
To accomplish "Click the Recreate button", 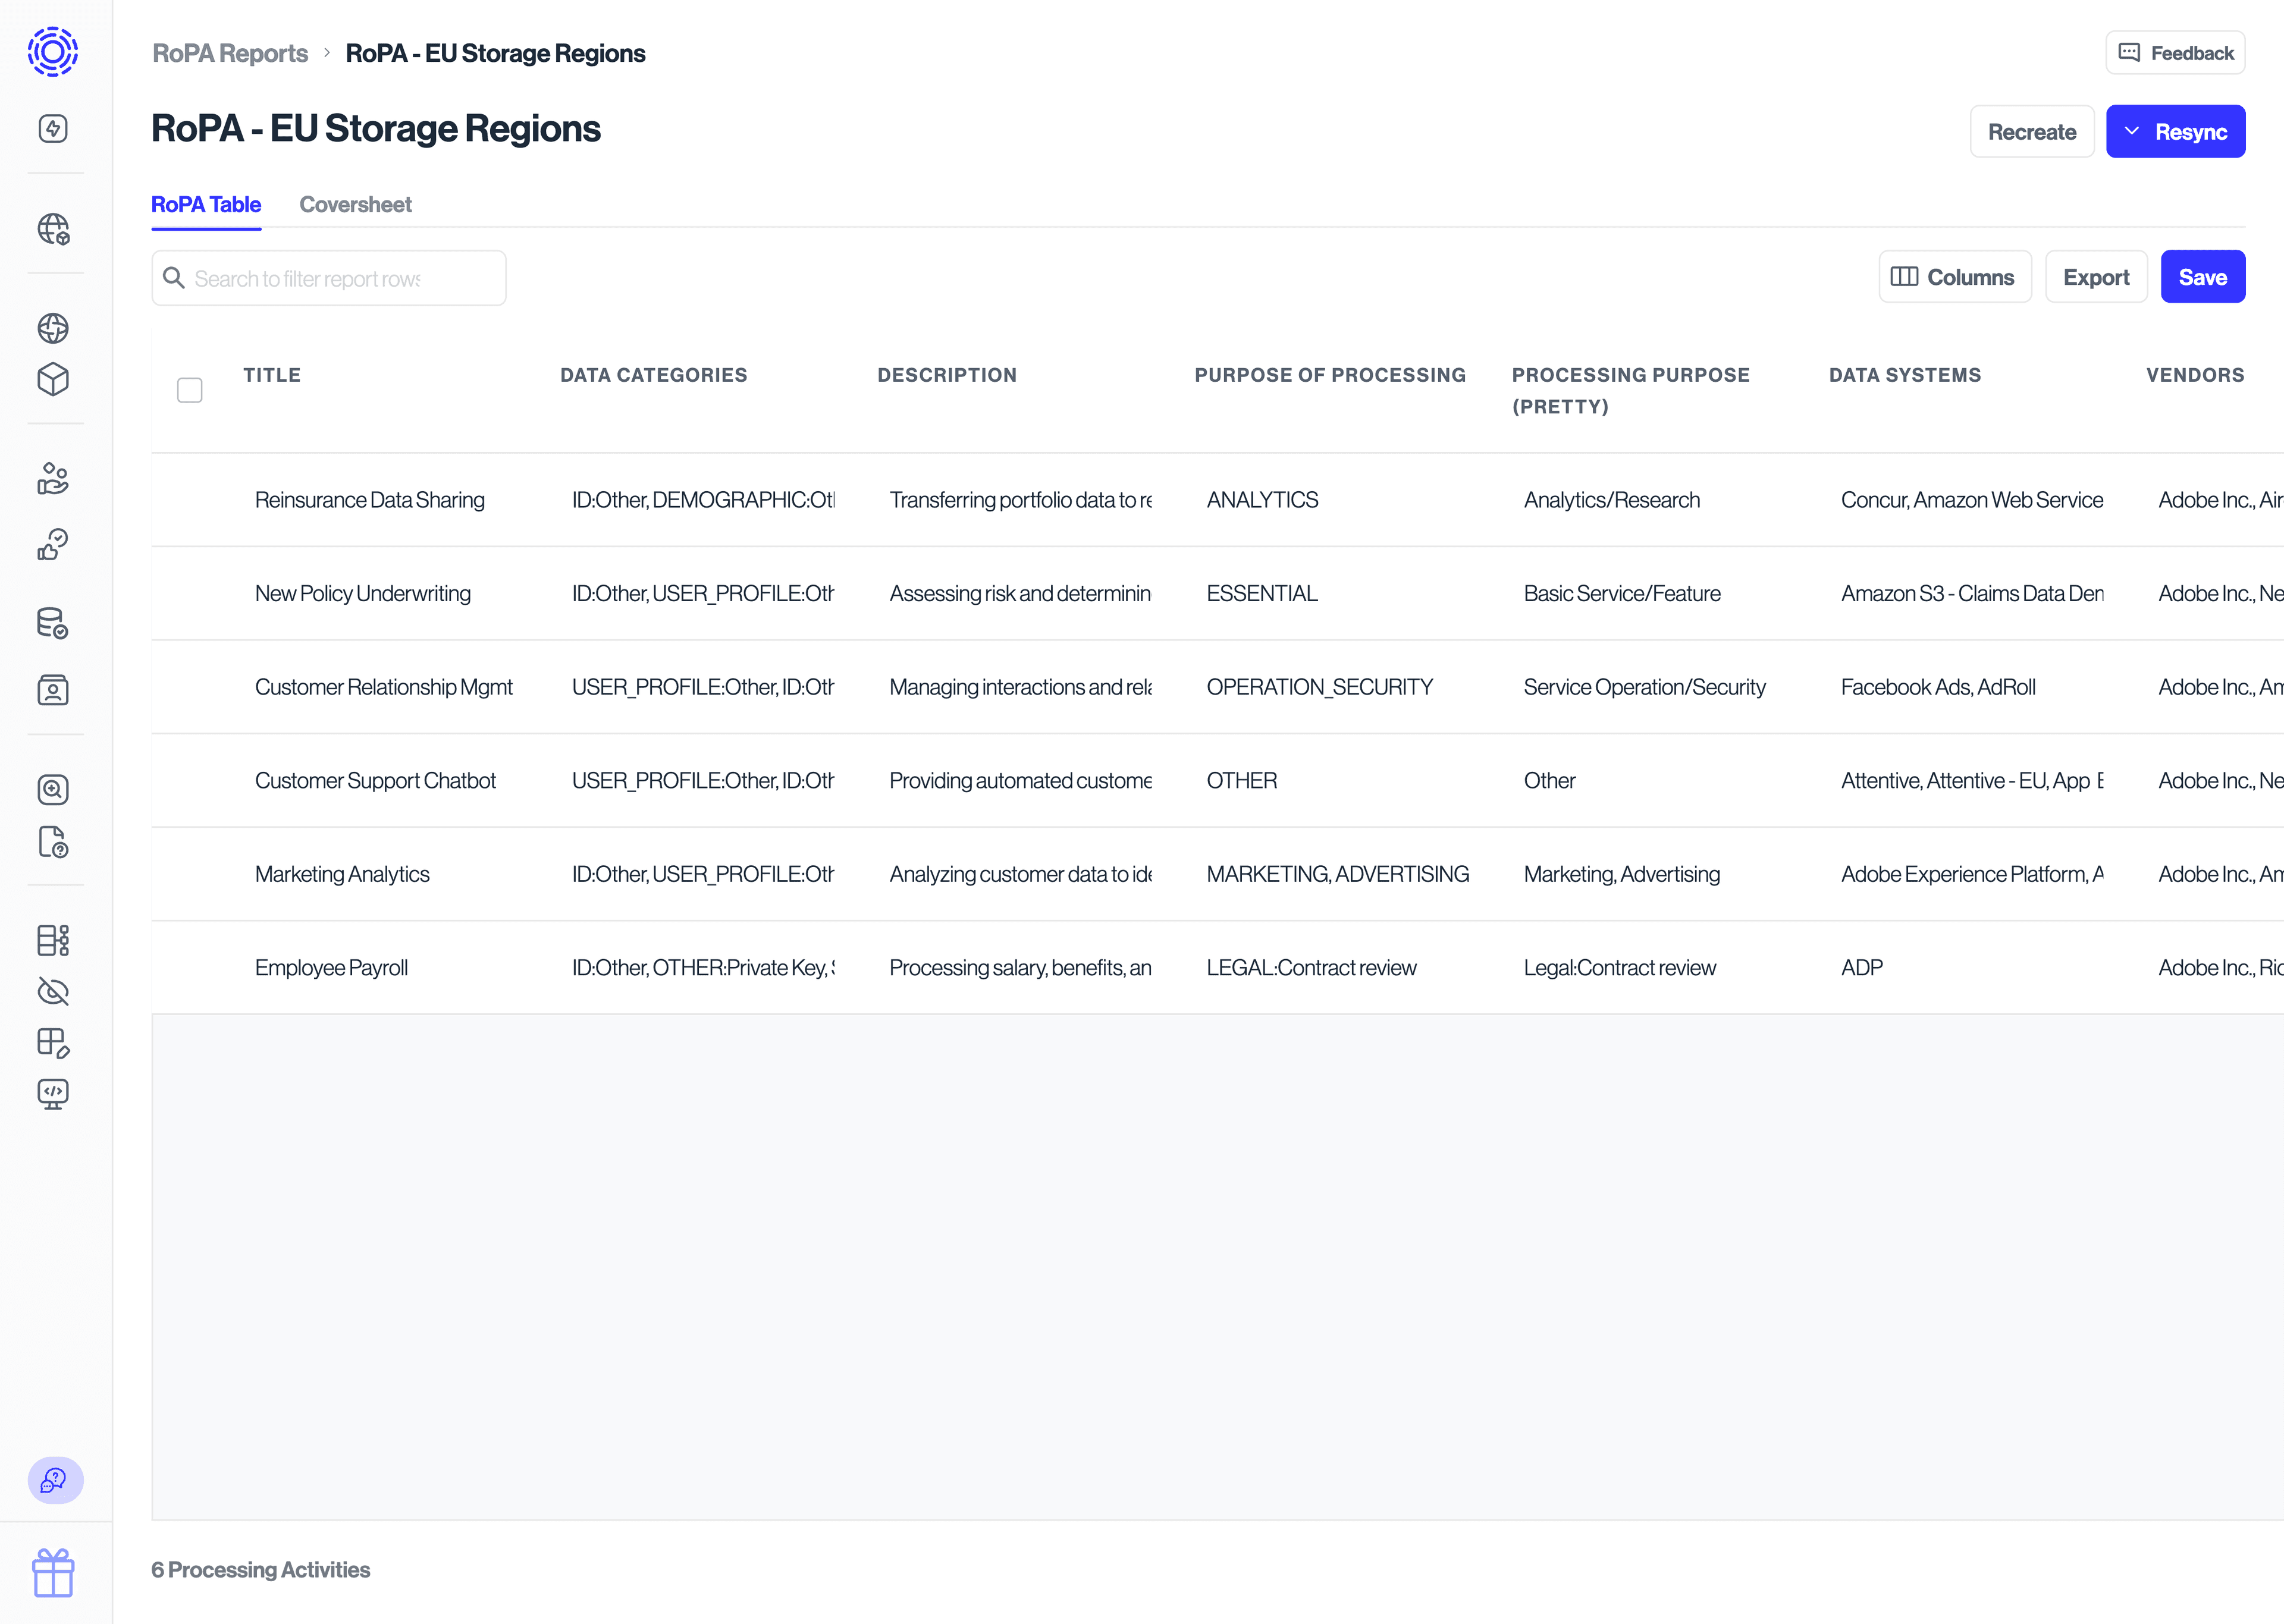I will tap(2032, 131).
